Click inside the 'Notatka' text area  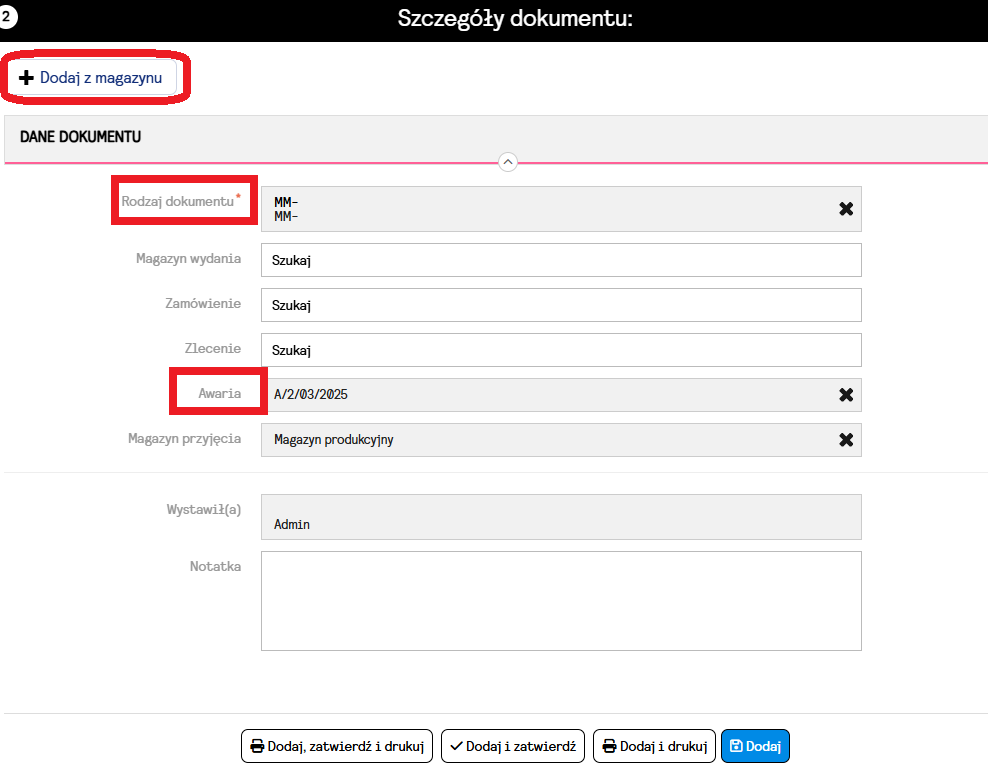(560, 600)
